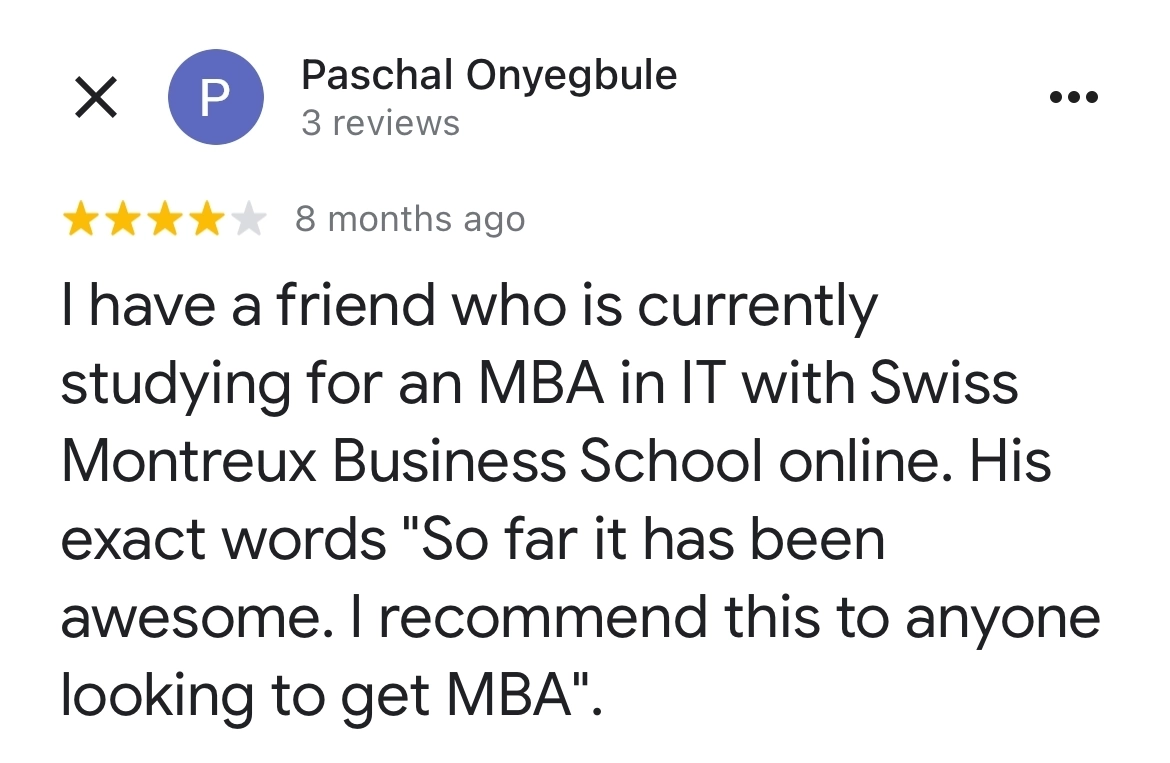1170x763 pixels.
Task: Close the review with the X icon
Action: (95, 98)
